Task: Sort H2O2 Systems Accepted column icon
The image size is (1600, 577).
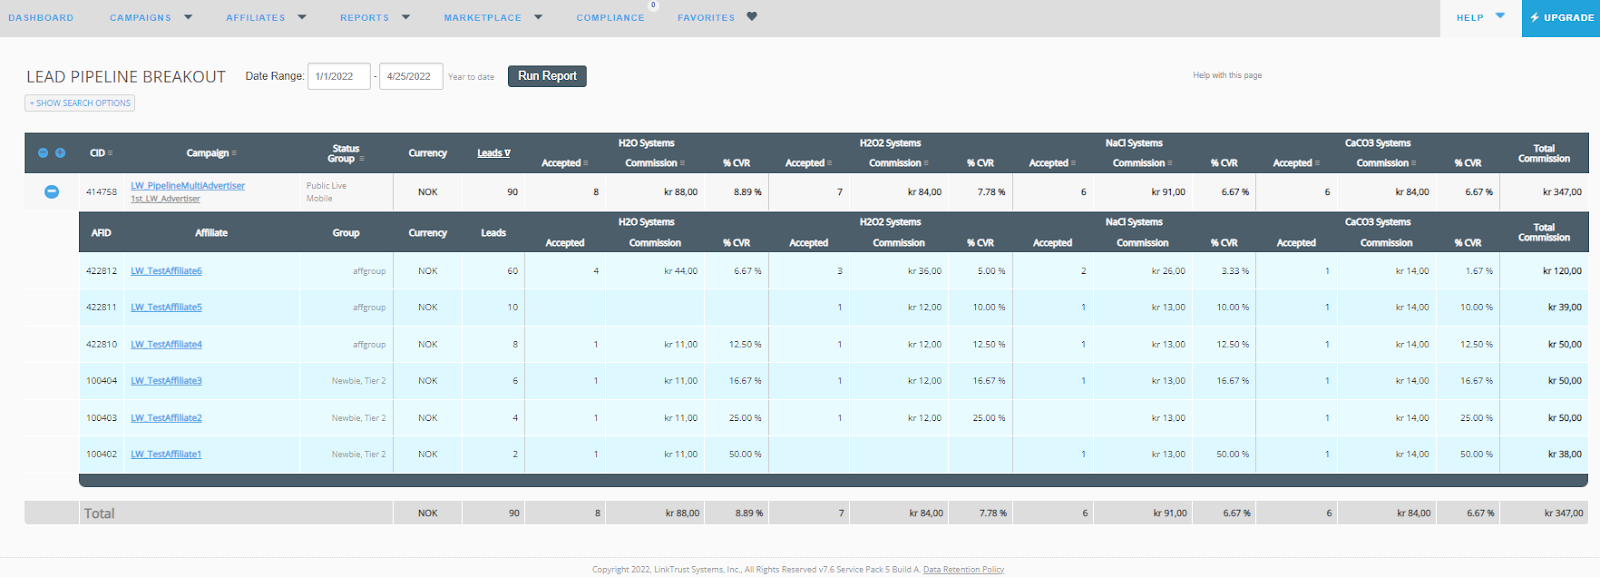Action: click(830, 163)
